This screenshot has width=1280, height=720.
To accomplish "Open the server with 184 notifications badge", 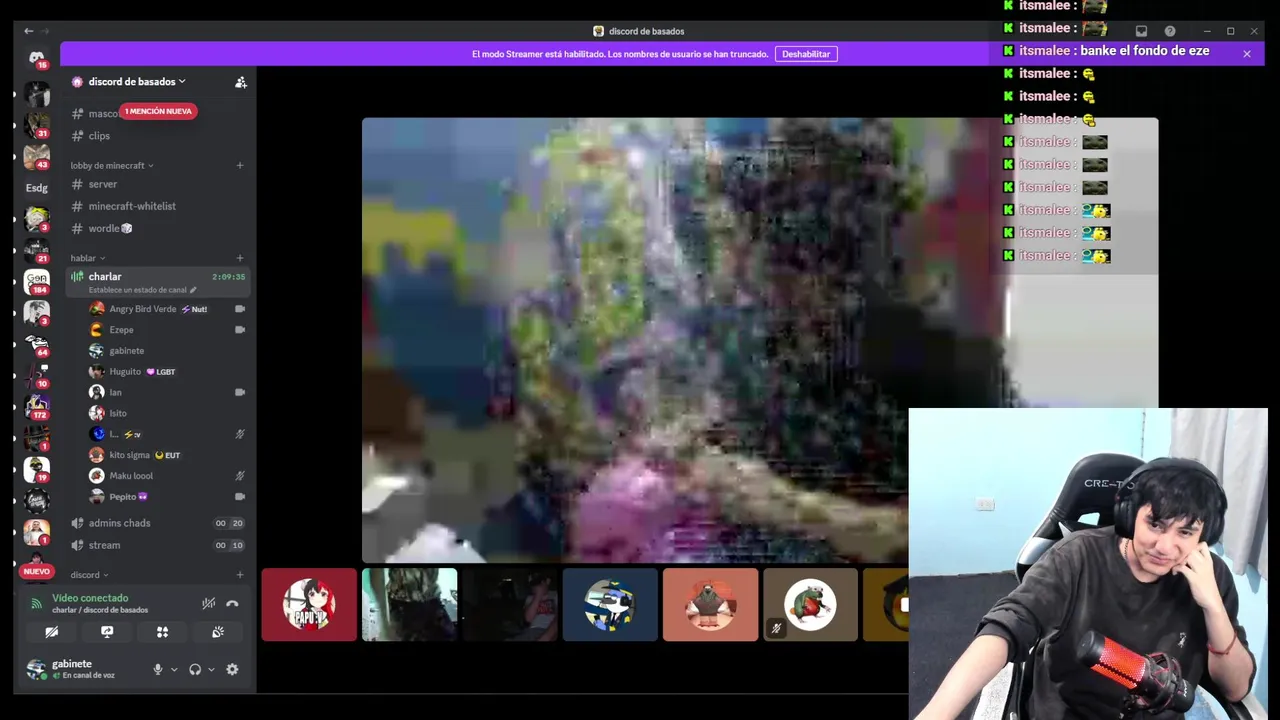I will (x=37, y=281).
